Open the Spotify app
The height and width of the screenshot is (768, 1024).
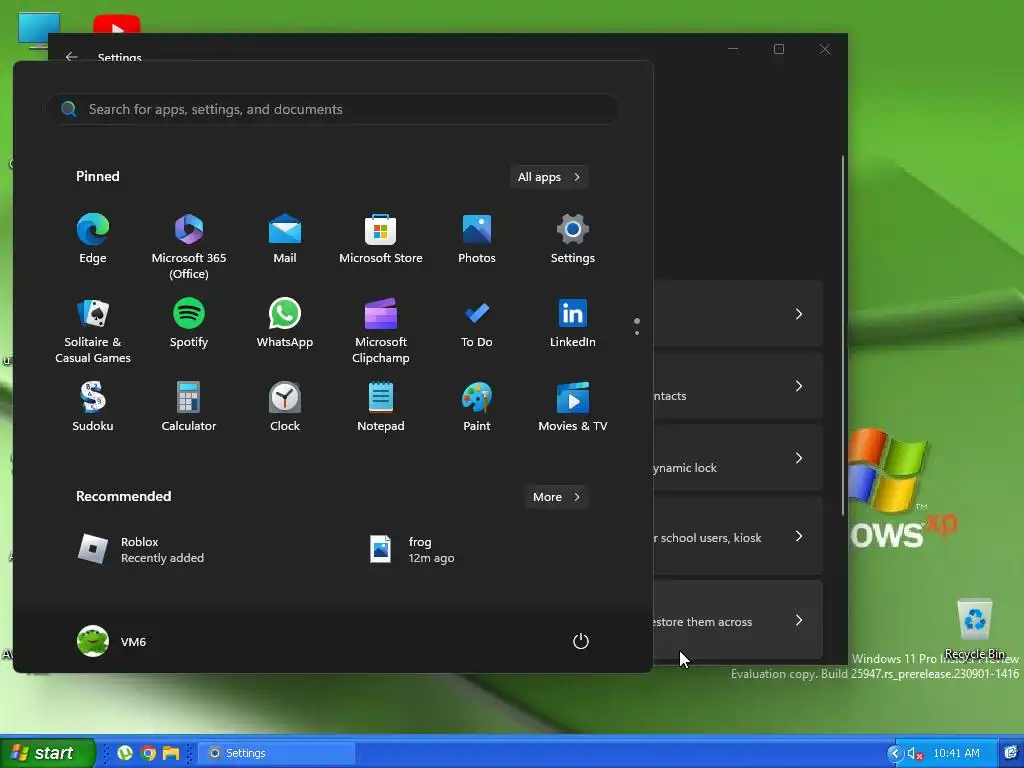click(x=189, y=323)
